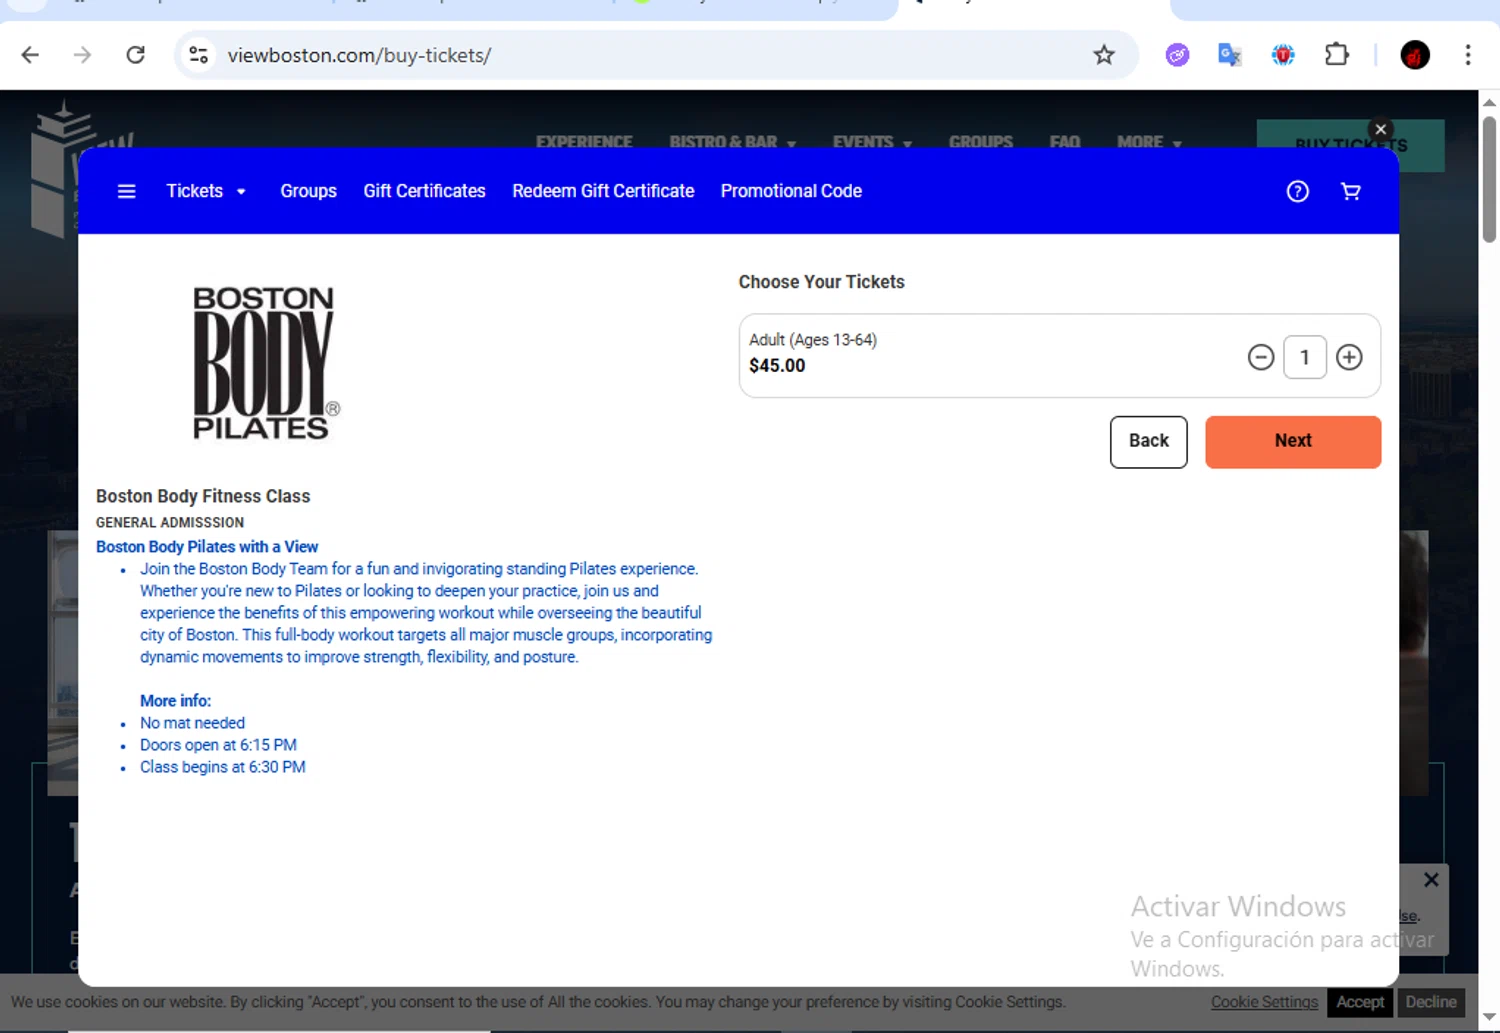Decrease adult ticket quantity
The image size is (1500, 1033).
(1261, 357)
